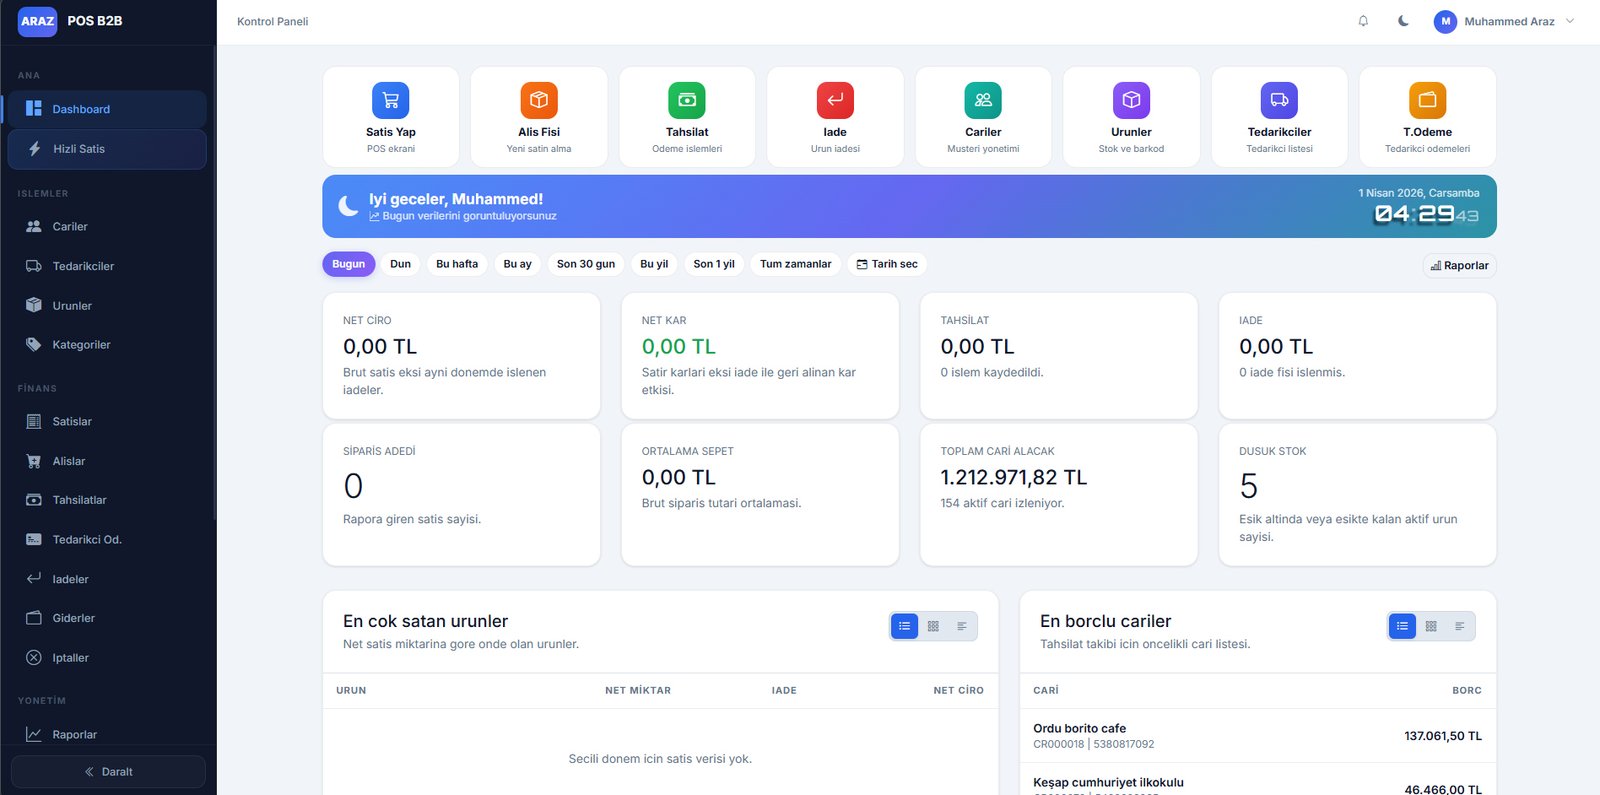This screenshot has height=795, width=1600.
Task: Switch En borclu cariler to chart view
Action: [1460, 626]
